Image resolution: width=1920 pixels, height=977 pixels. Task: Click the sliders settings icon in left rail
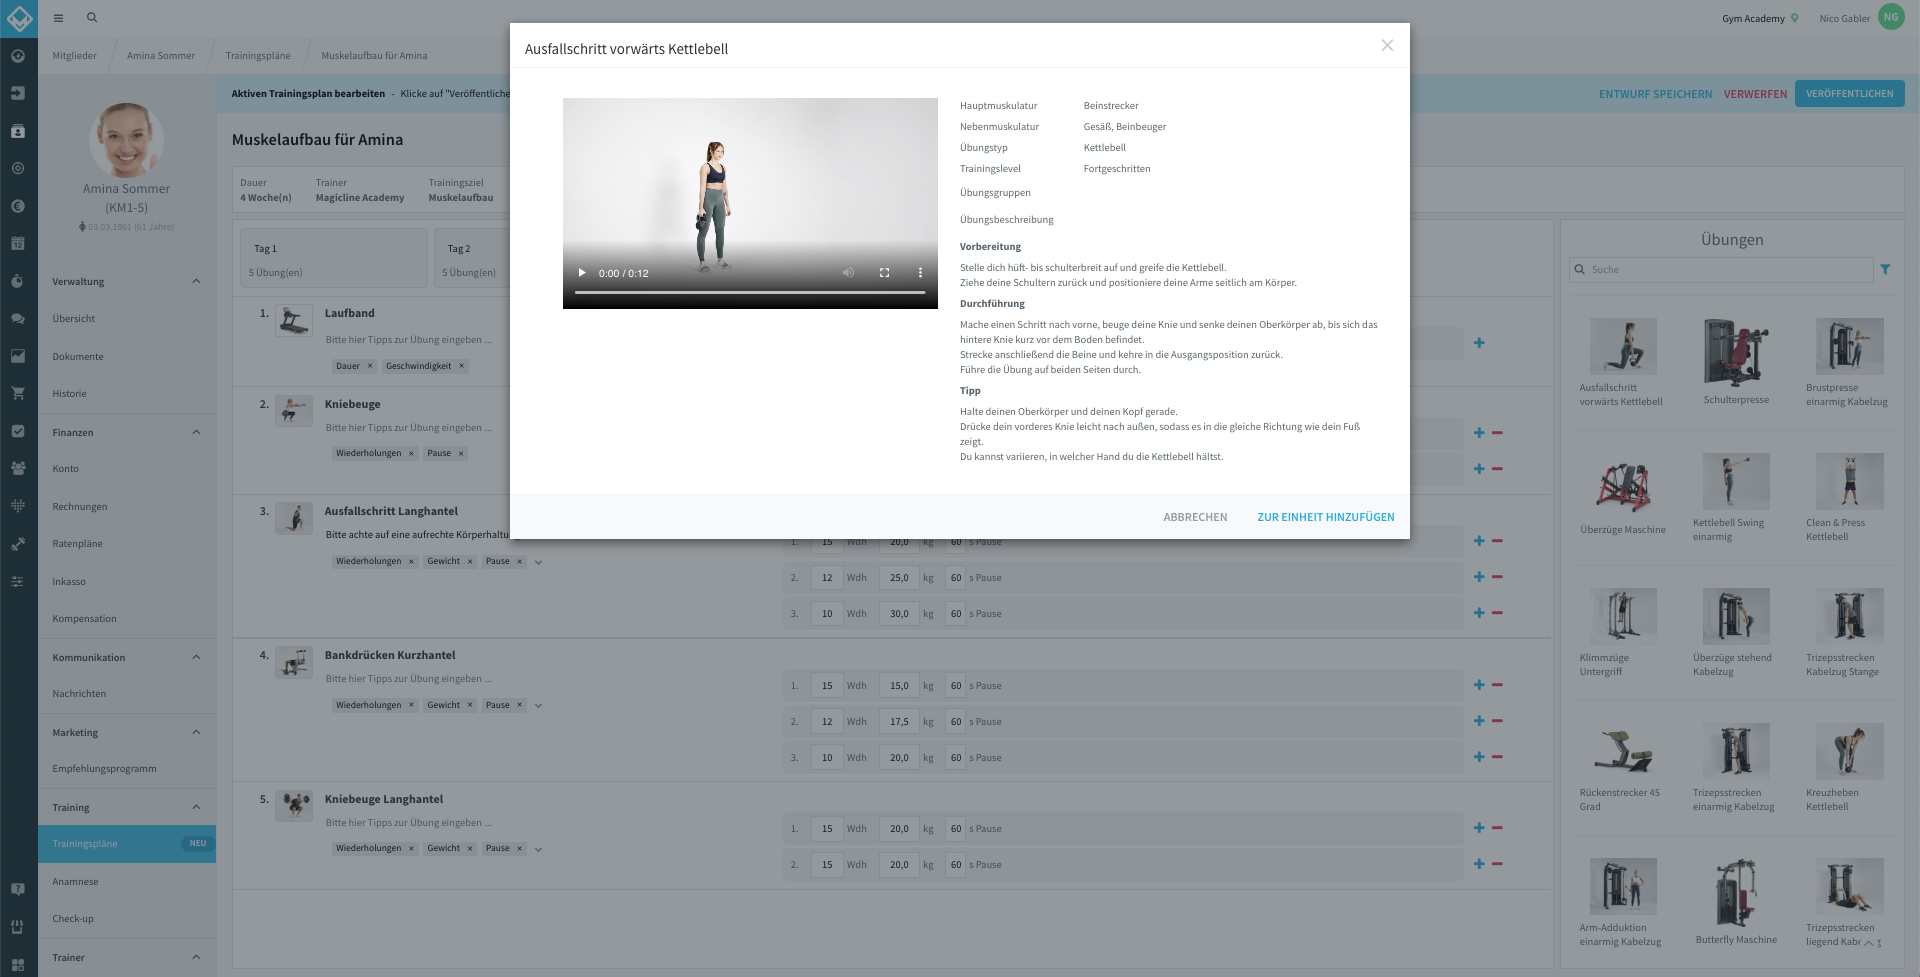tap(18, 581)
